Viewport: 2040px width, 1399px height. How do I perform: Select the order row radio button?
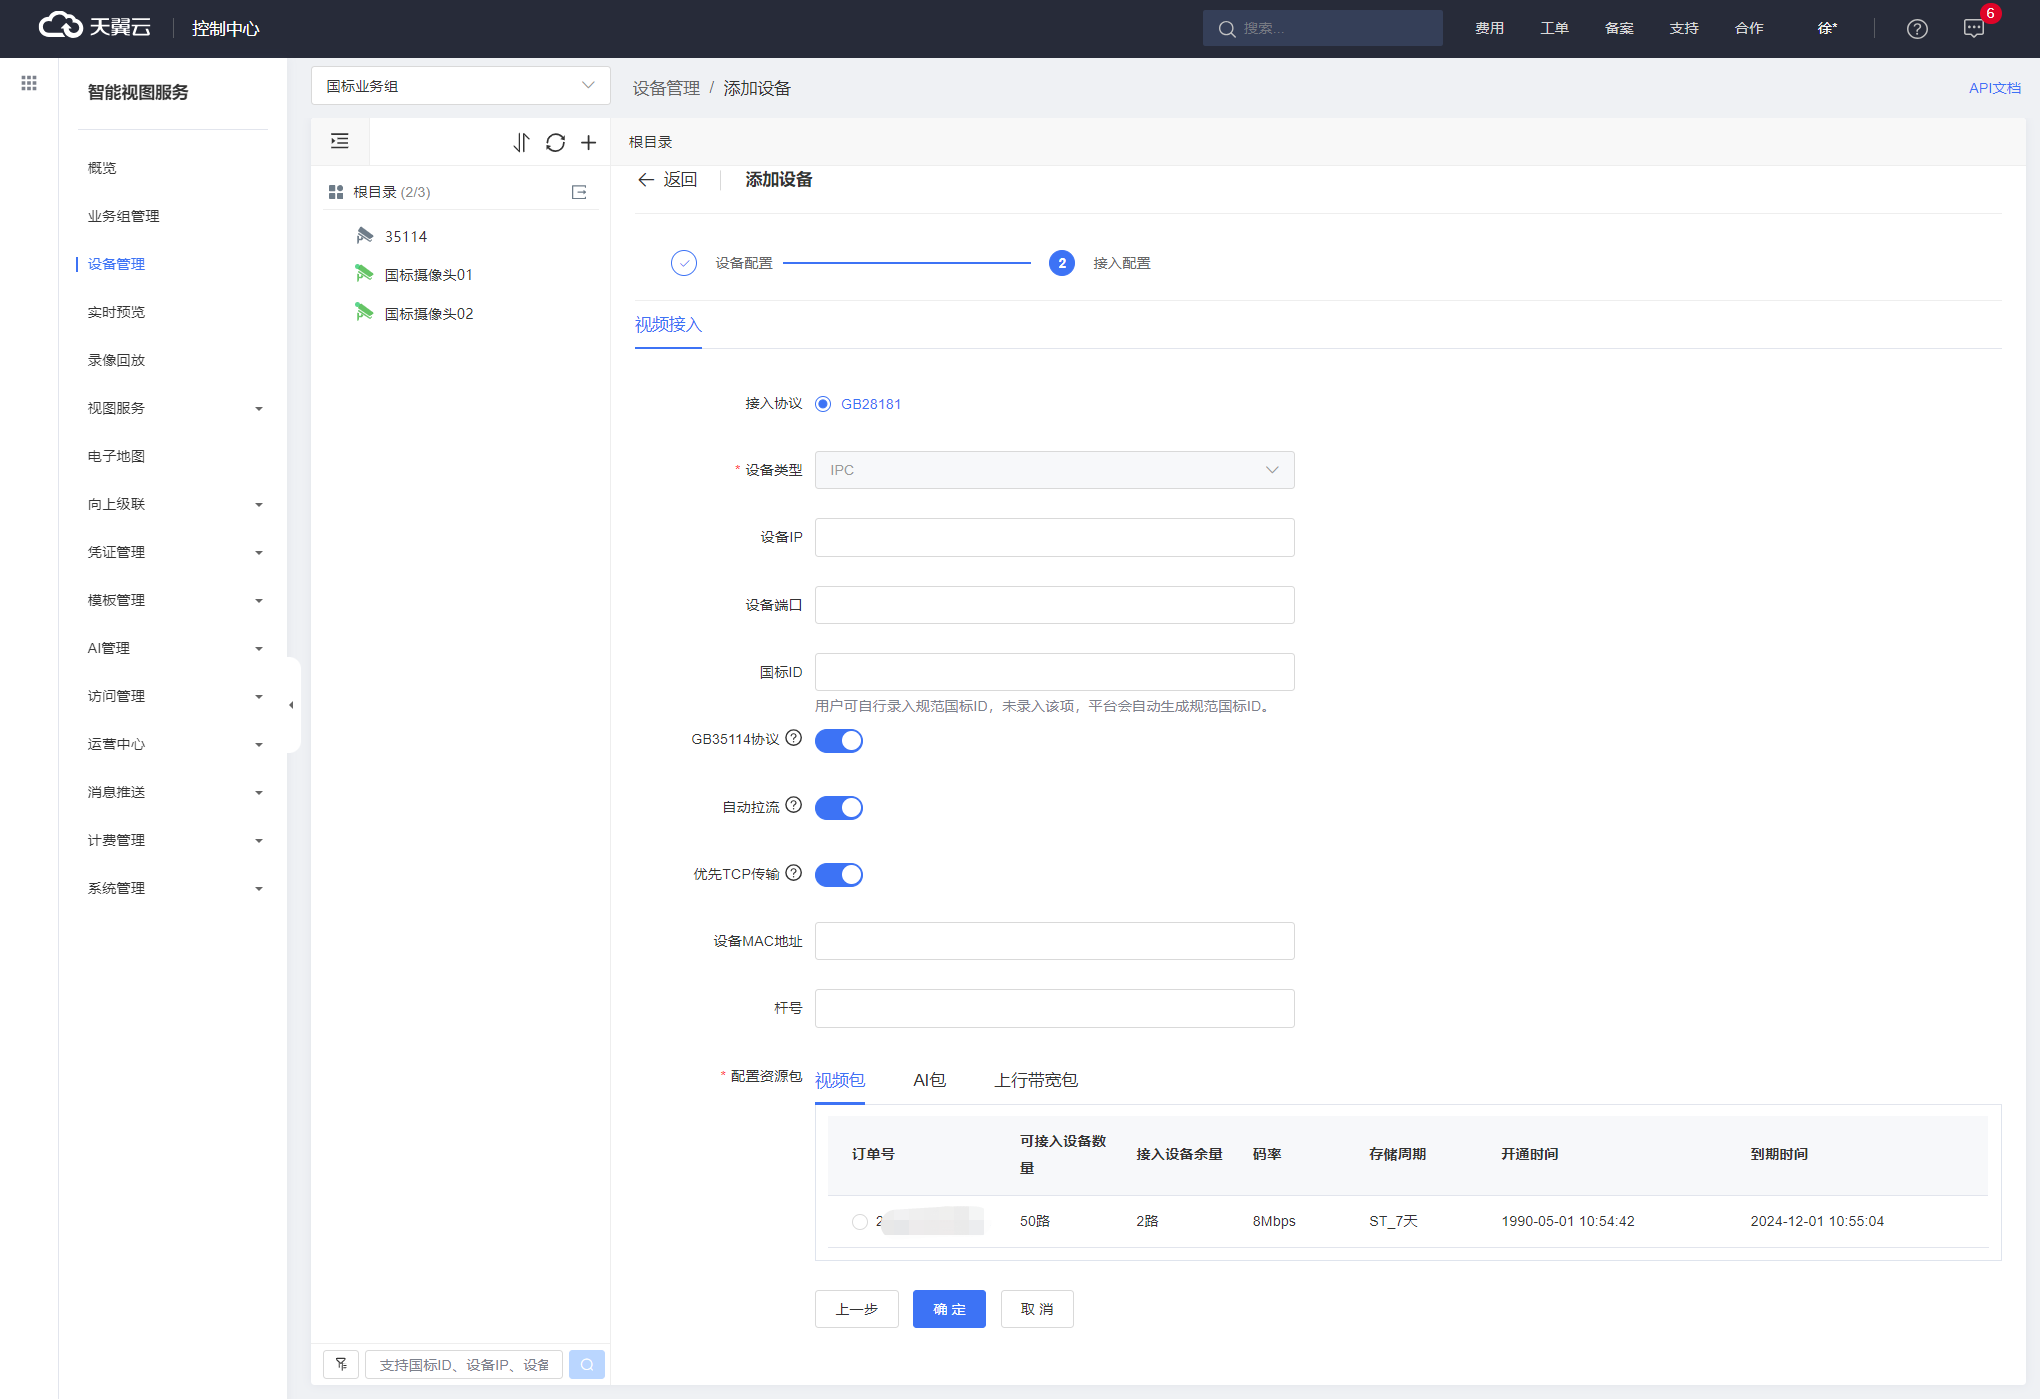pos(859,1221)
